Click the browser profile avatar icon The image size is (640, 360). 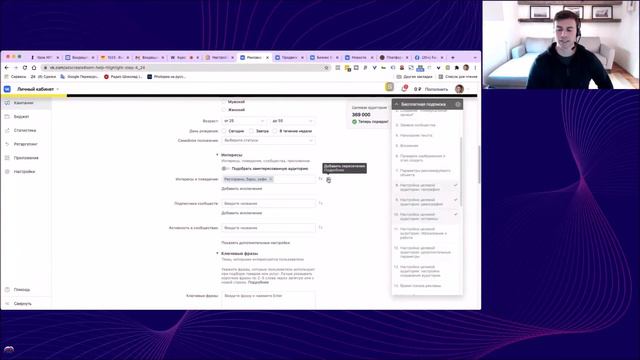466,68
